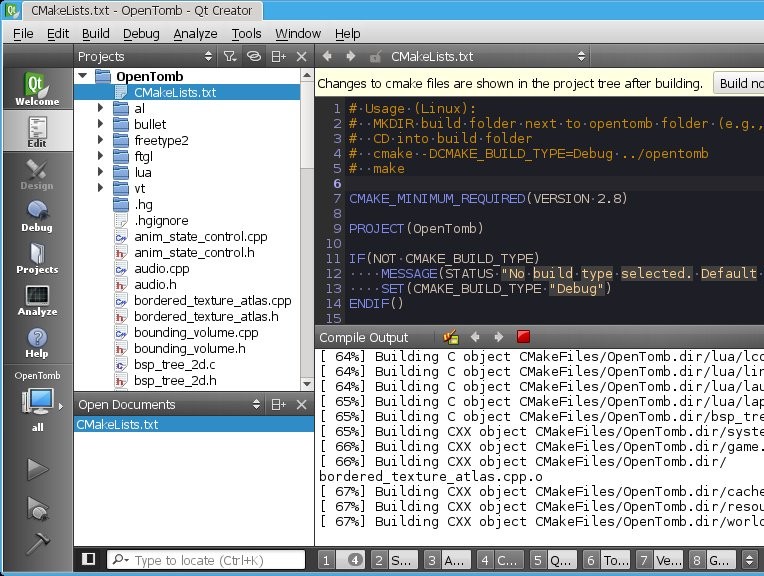764x576 pixels.
Task: Click the Type to locate field
Action: tap(206, 560)
